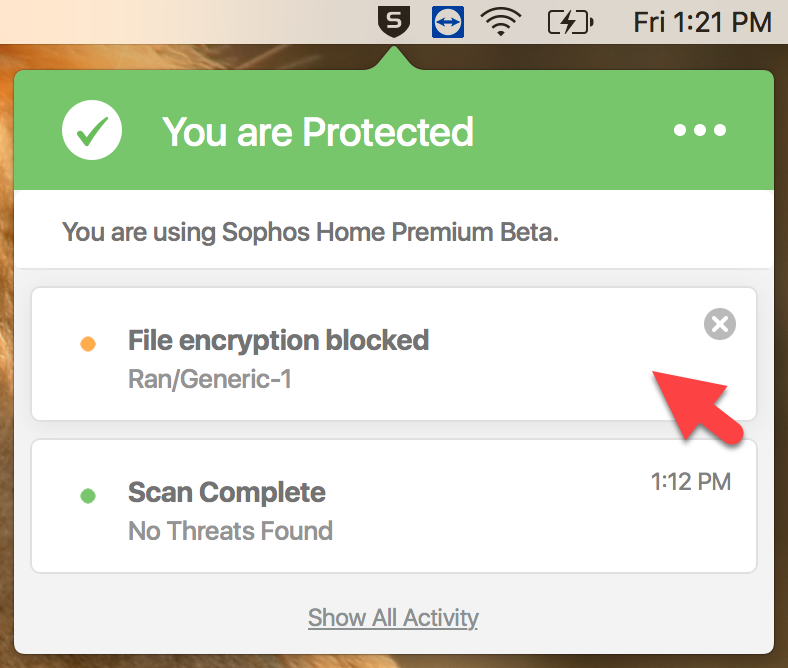Screen dimensions: 788x668
Task: Click the 1:12 PM scan timestamp
Action: coord(691,482)
